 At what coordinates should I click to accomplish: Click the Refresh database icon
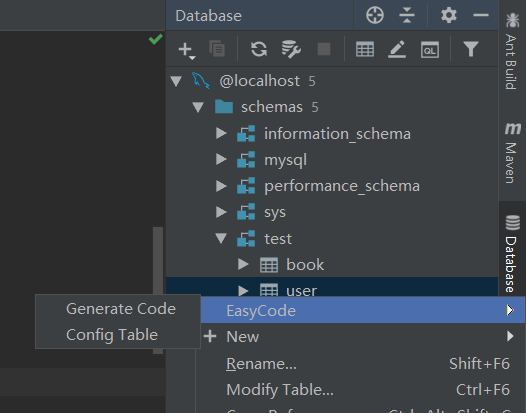click(x=259, y=49)
